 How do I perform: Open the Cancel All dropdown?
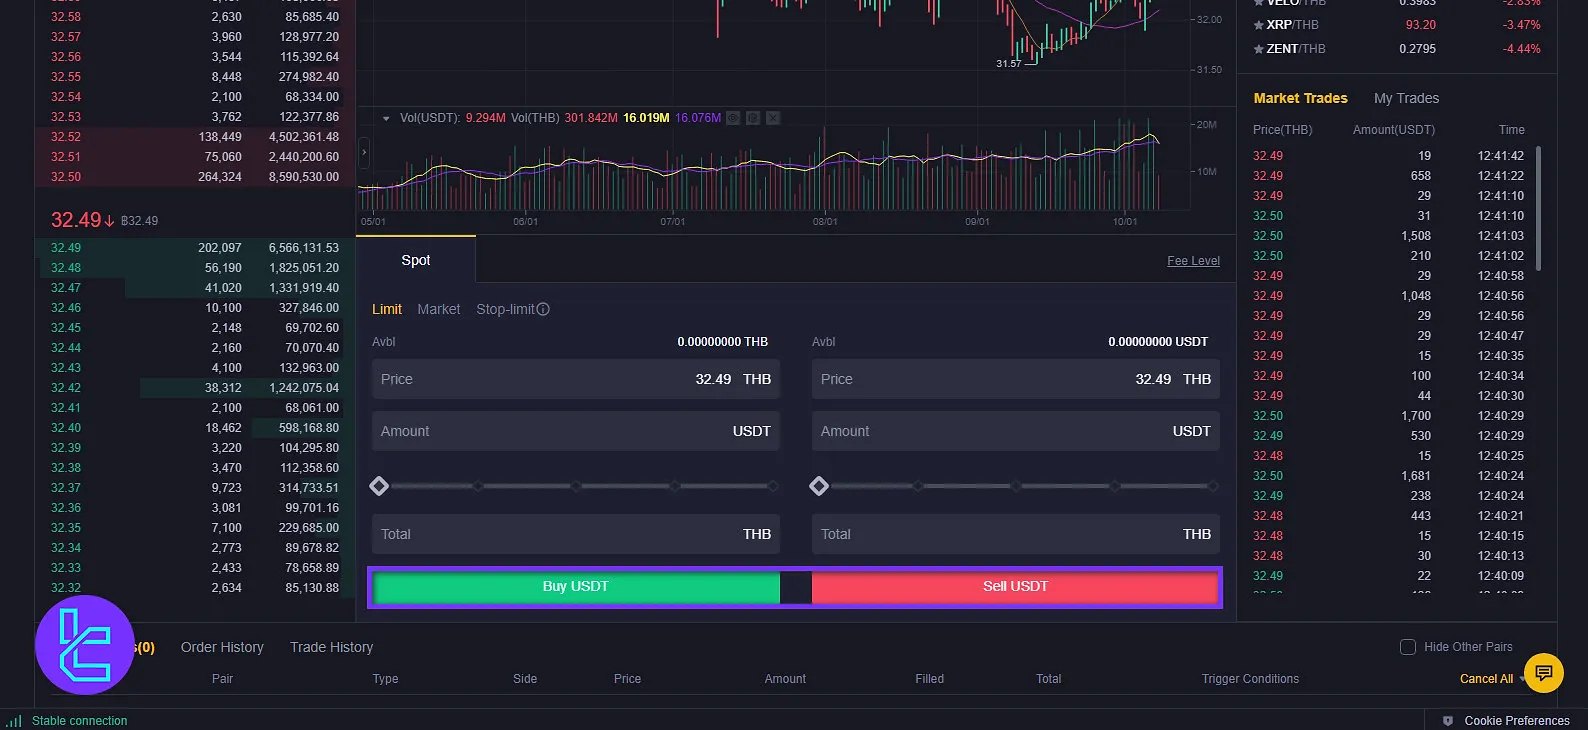(1522, 679)
